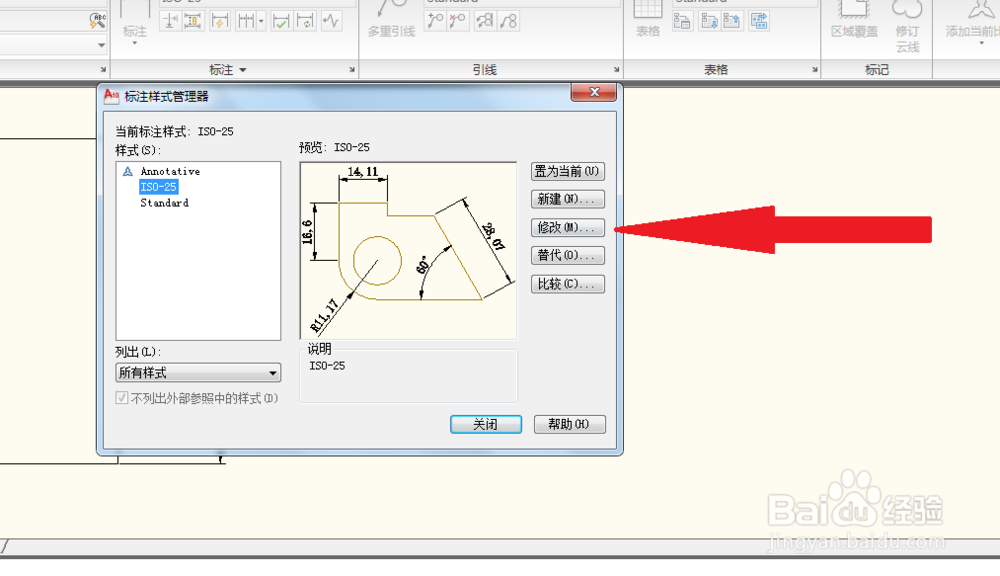Viewport: 1000px width, 576px height.
Task: Expand the 标注 panel title arrow
Action: pyautogui.click(x=243, y=70)
